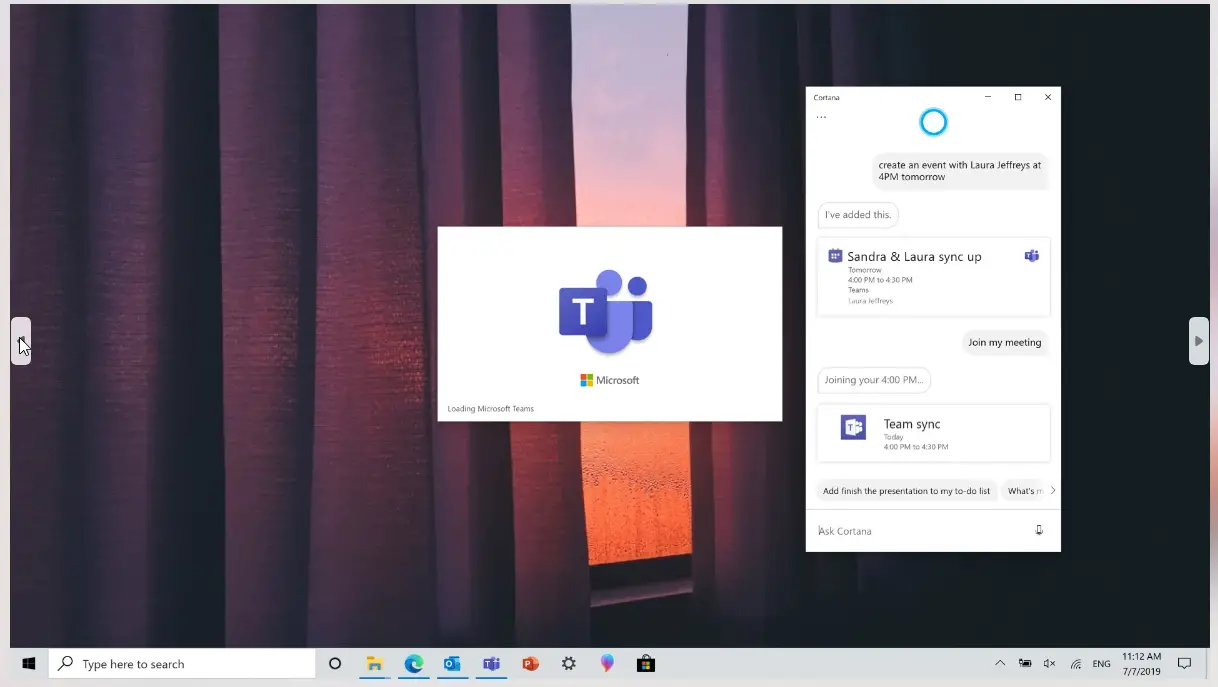
Task: Open the Sandra & Laura sync up event card
Action: [x=933, y=277]
